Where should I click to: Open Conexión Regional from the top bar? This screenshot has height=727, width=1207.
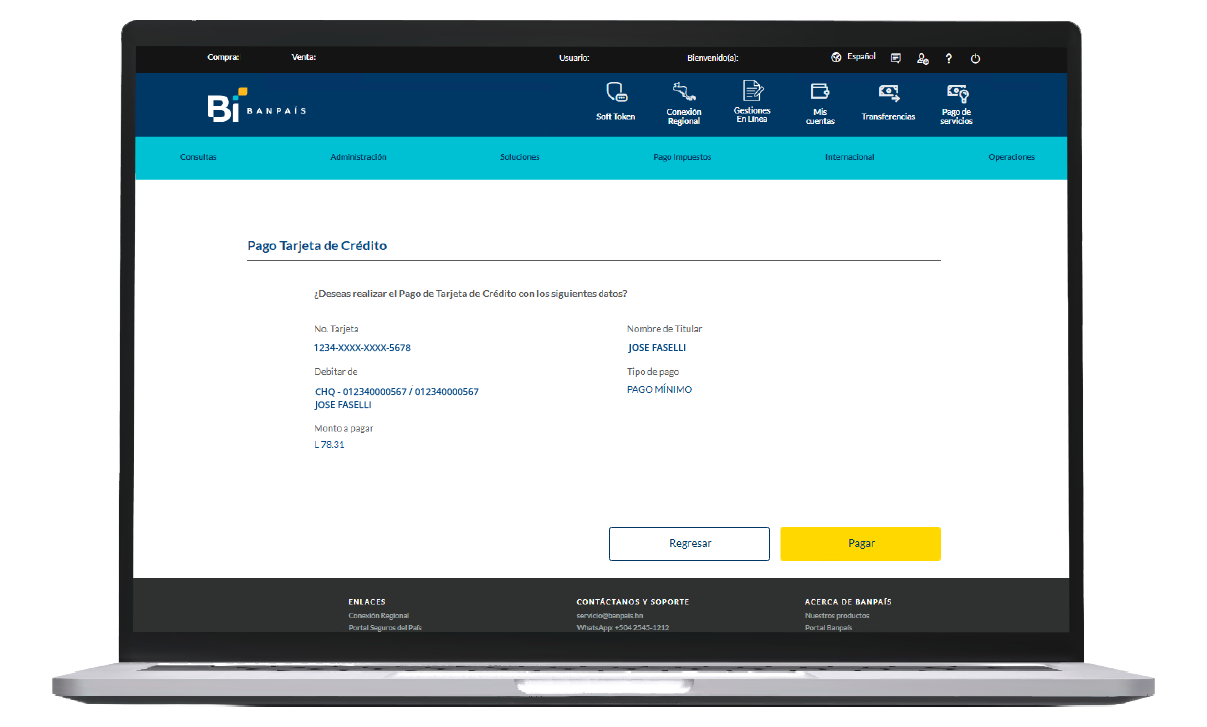pyautogui.click(x=683, y=100)
